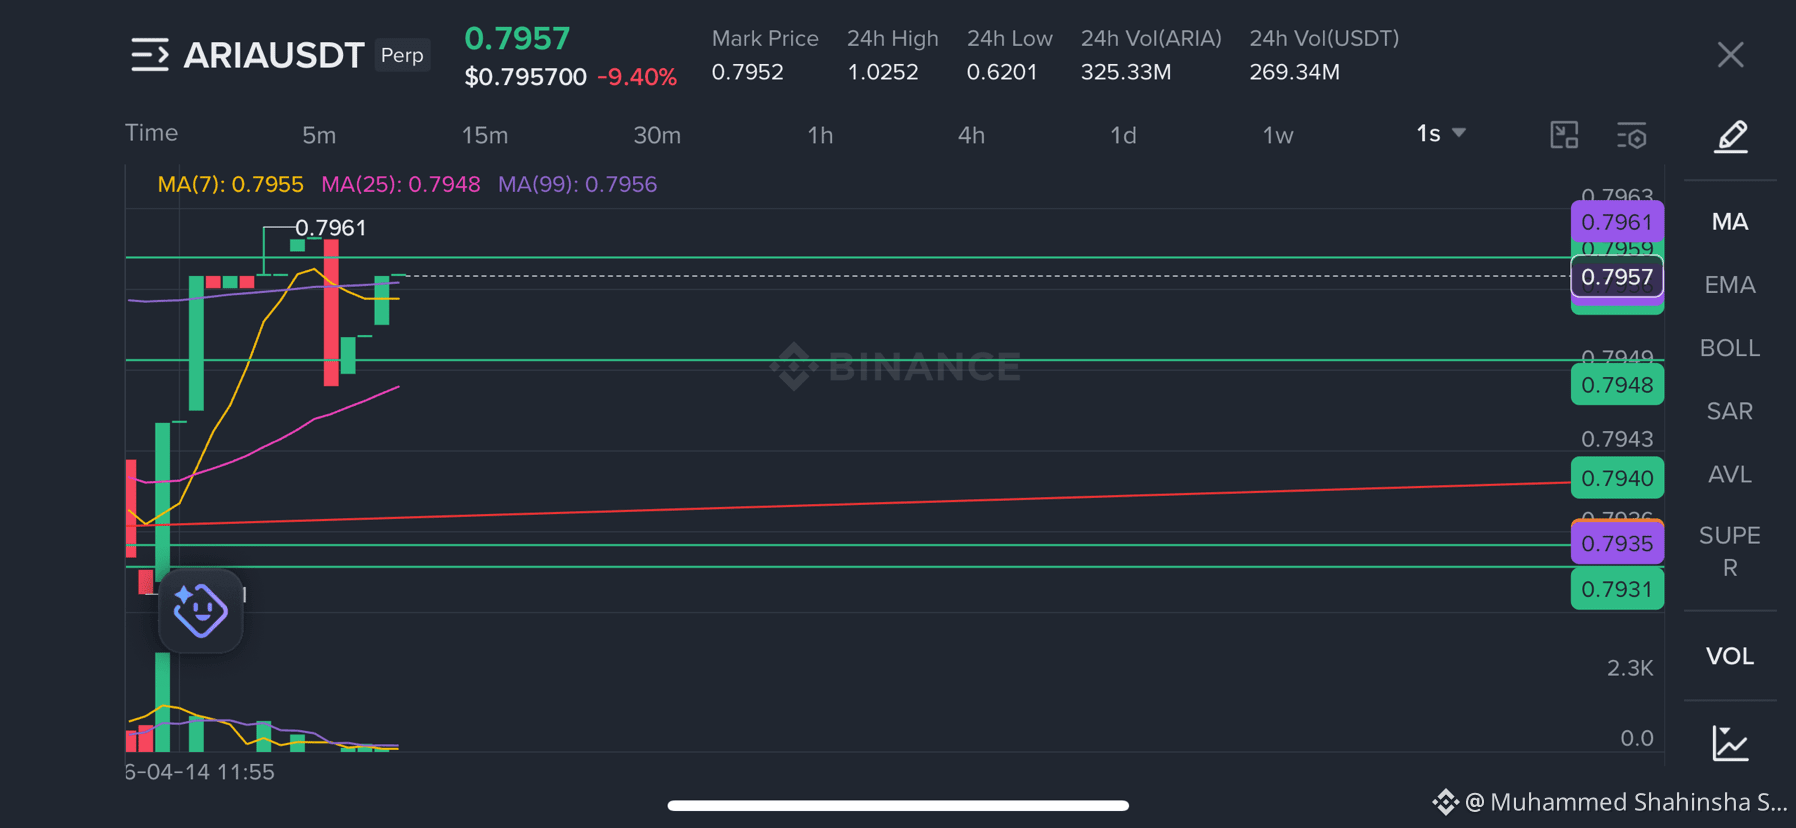Toggle the SAR indicator
The height and width of the screenshot is (828, 1796).
[1730, 411]
